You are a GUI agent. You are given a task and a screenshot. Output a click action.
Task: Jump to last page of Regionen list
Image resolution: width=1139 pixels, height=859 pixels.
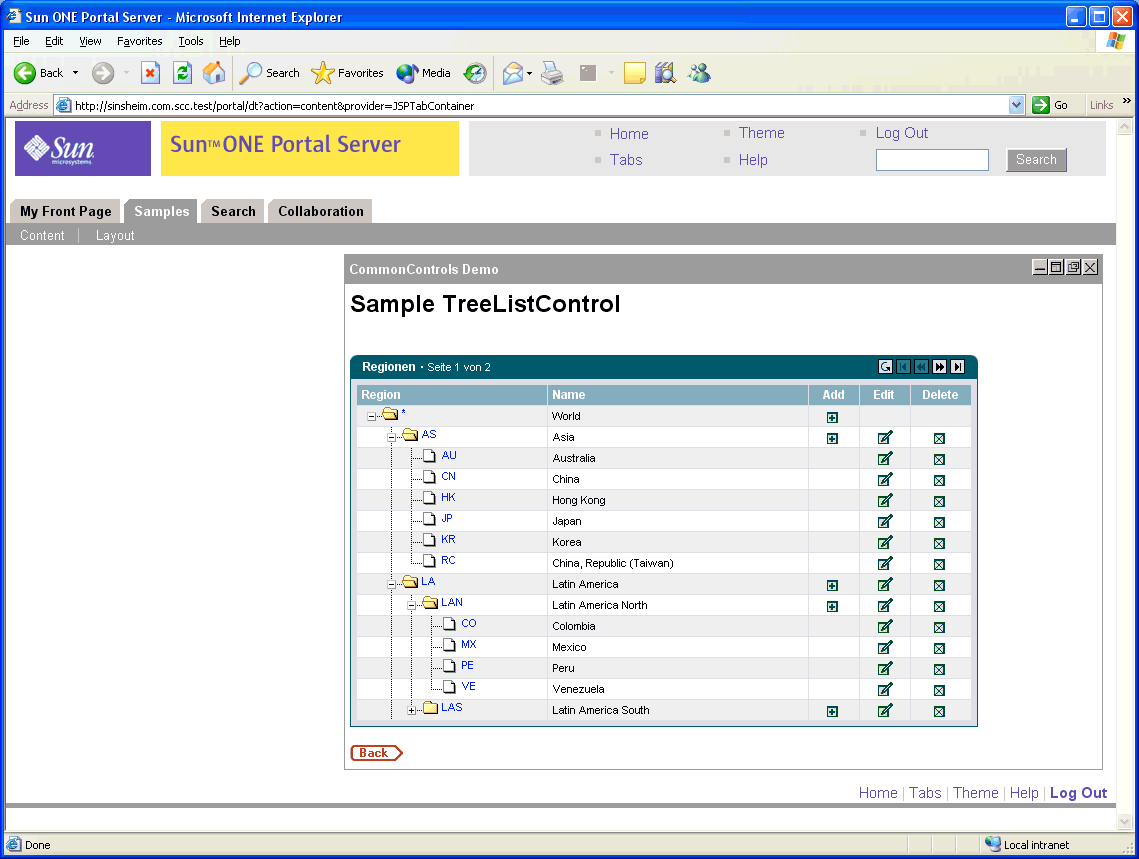click(x=958, y=367)
